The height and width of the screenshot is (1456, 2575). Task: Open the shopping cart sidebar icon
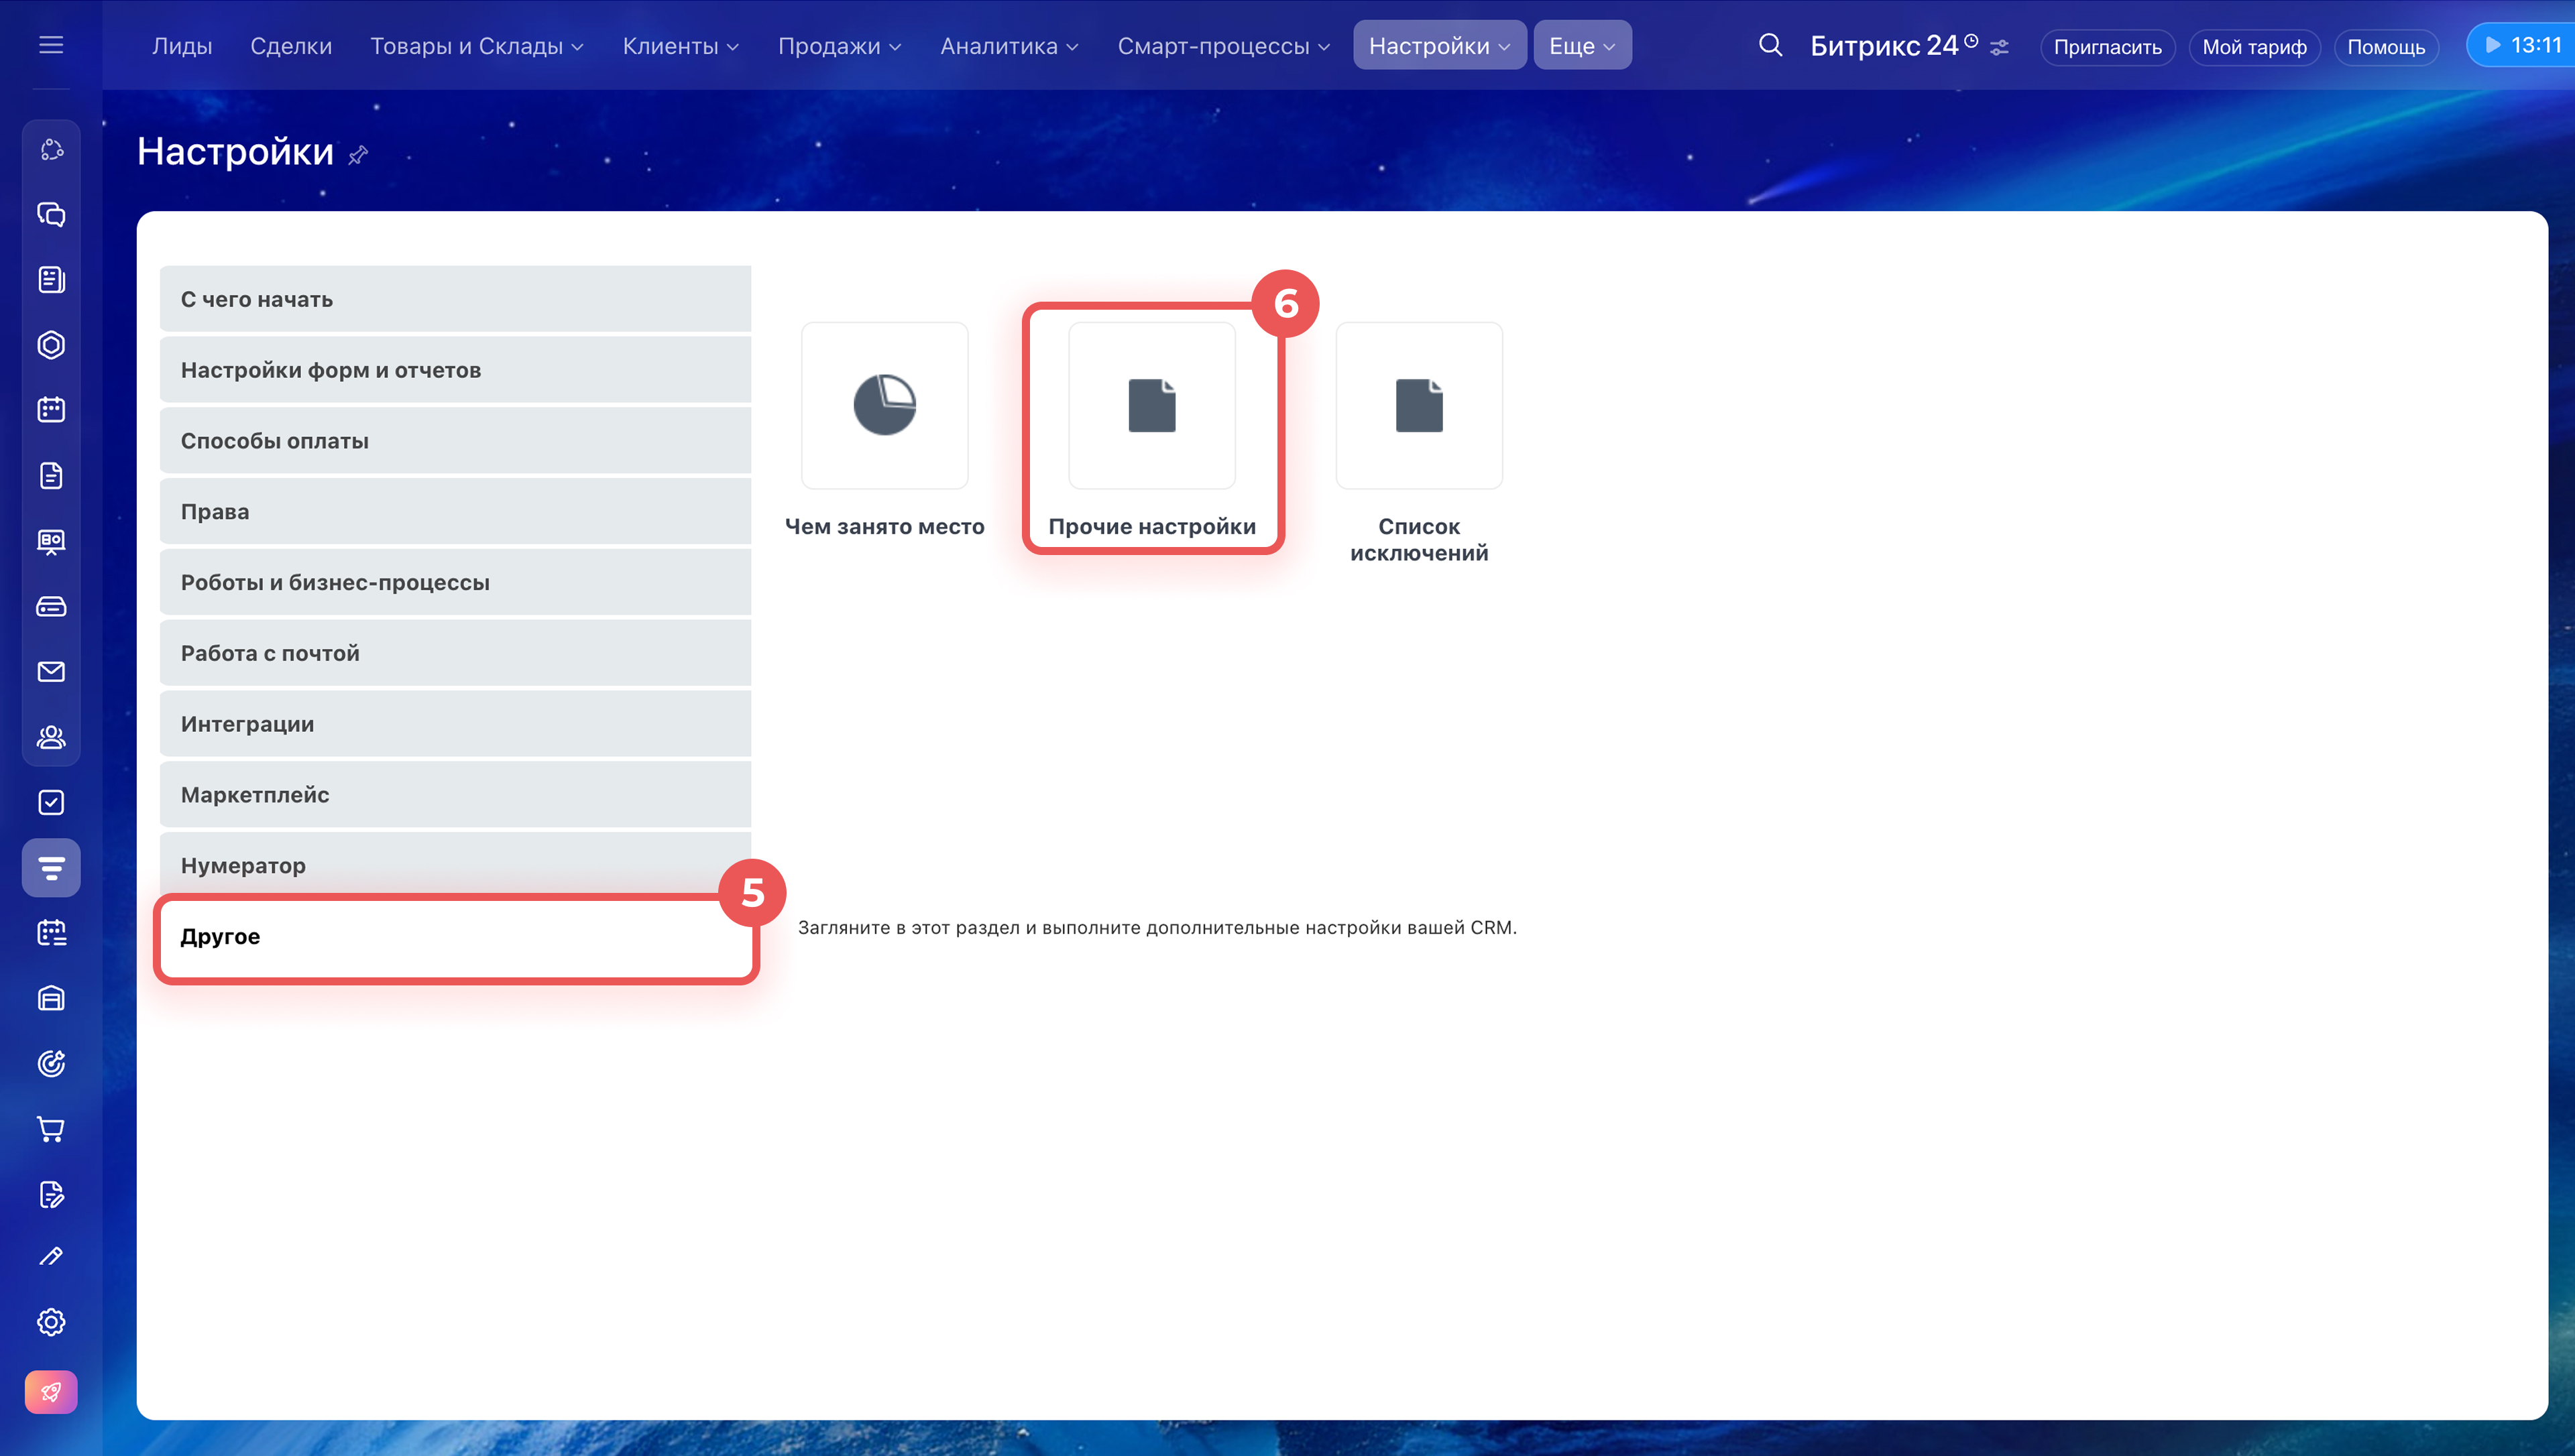click(51, 1129)
